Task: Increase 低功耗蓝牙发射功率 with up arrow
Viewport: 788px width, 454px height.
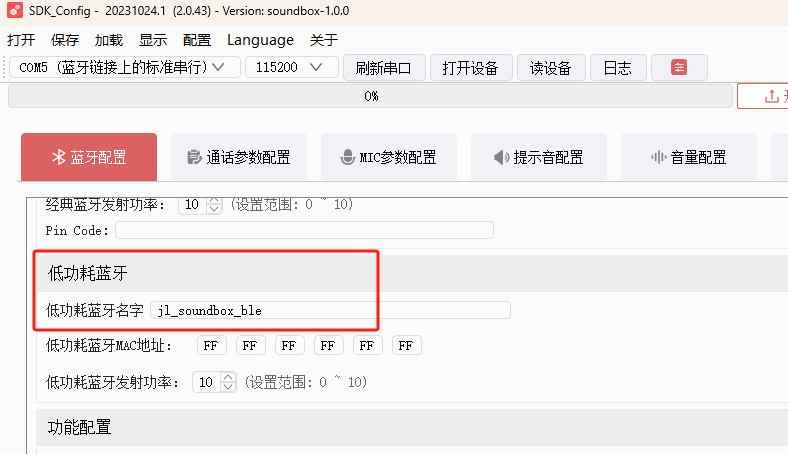Action: [x=228, y=377]
